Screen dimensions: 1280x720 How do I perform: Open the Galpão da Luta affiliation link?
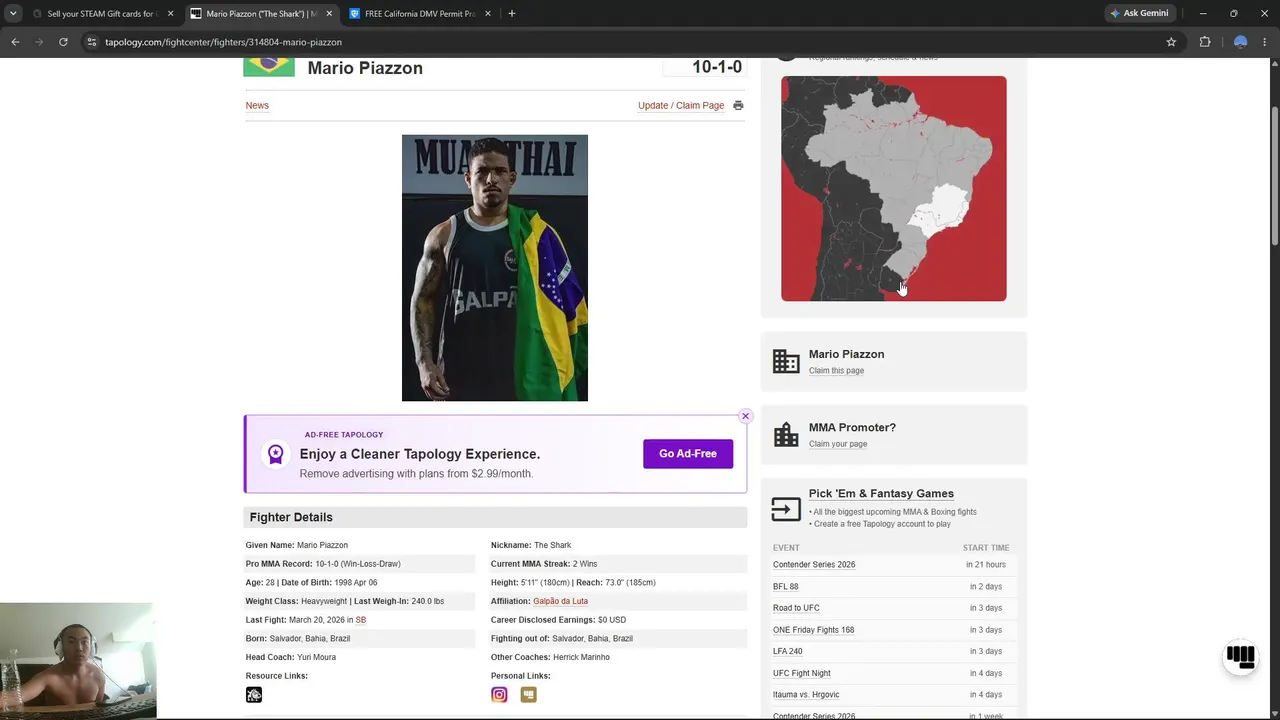click(560, 601)
